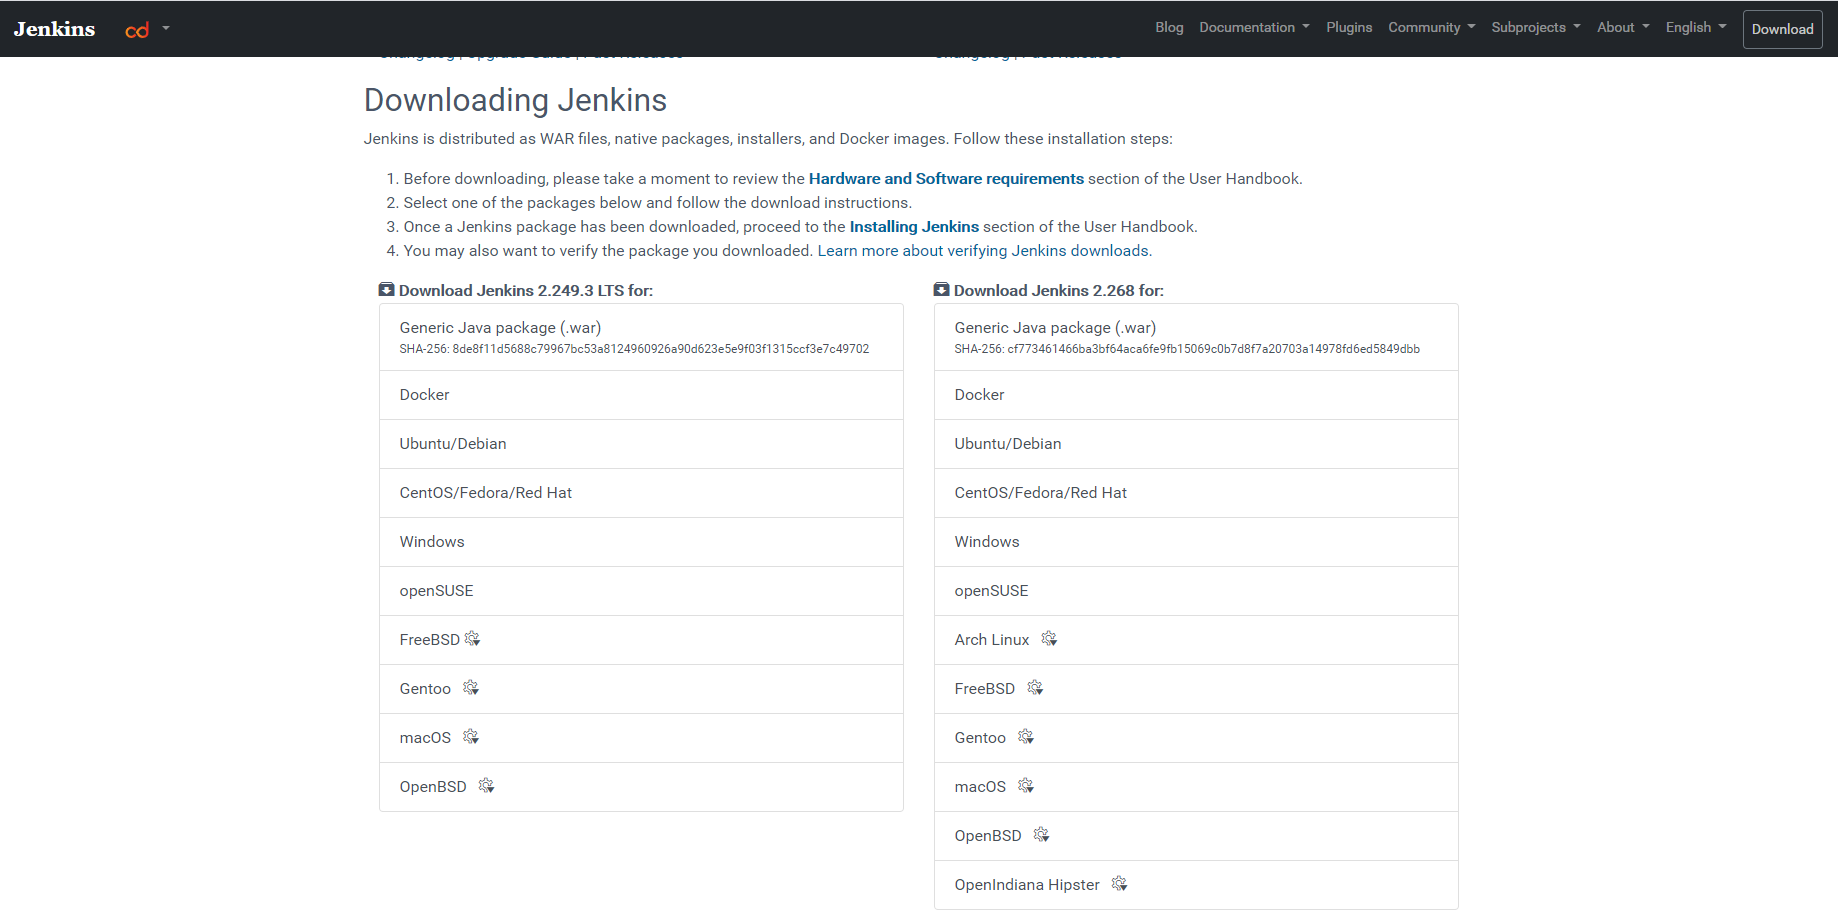The height and width of the screenshot is (920, 1838).
Task: Select OpenBSD under Jenkins 2.268
Action: (x=1196, y=836)
